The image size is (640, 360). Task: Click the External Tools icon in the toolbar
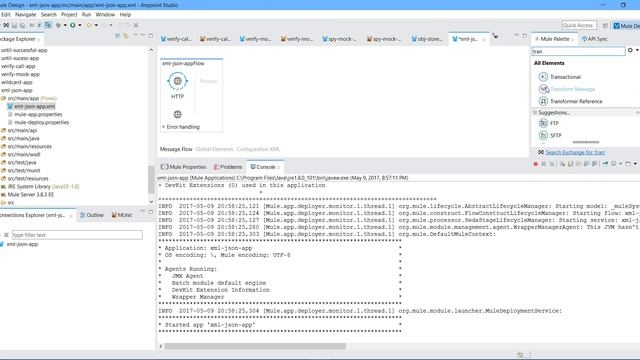pyautogui.click(x=89, y=25)
